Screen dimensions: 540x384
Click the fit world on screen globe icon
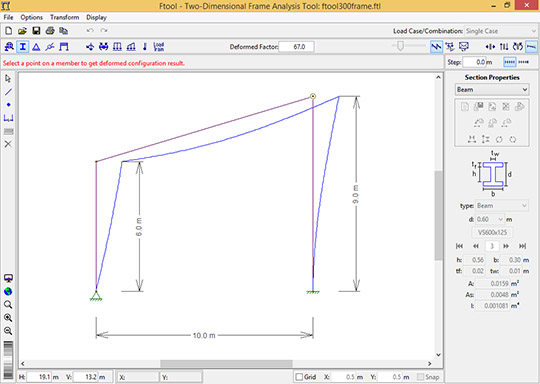8,292
